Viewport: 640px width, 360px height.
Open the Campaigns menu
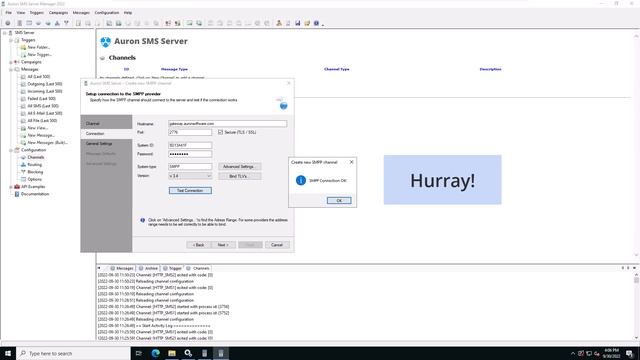coord(58,13)
